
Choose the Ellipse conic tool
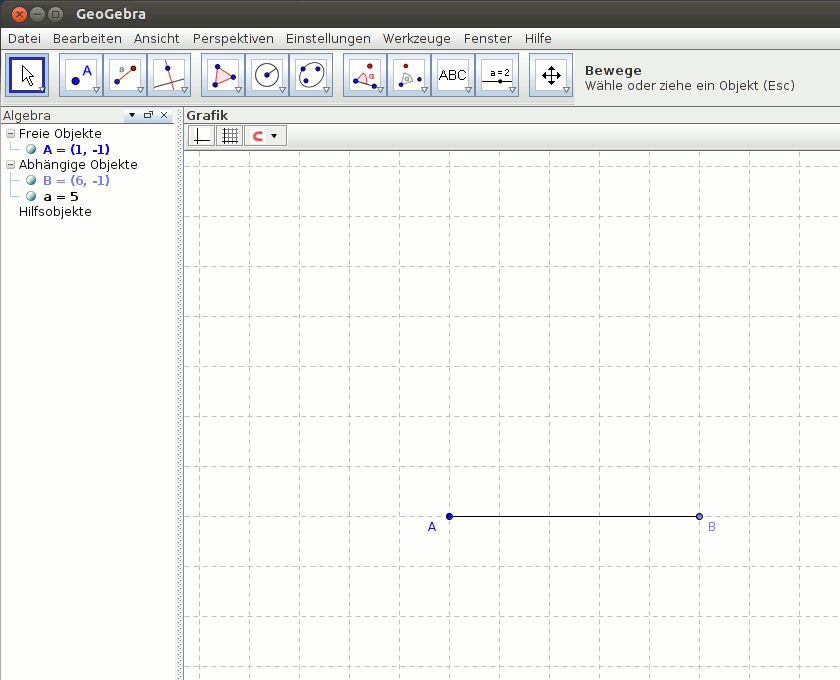pyautogui.click(x=311, y=75)
